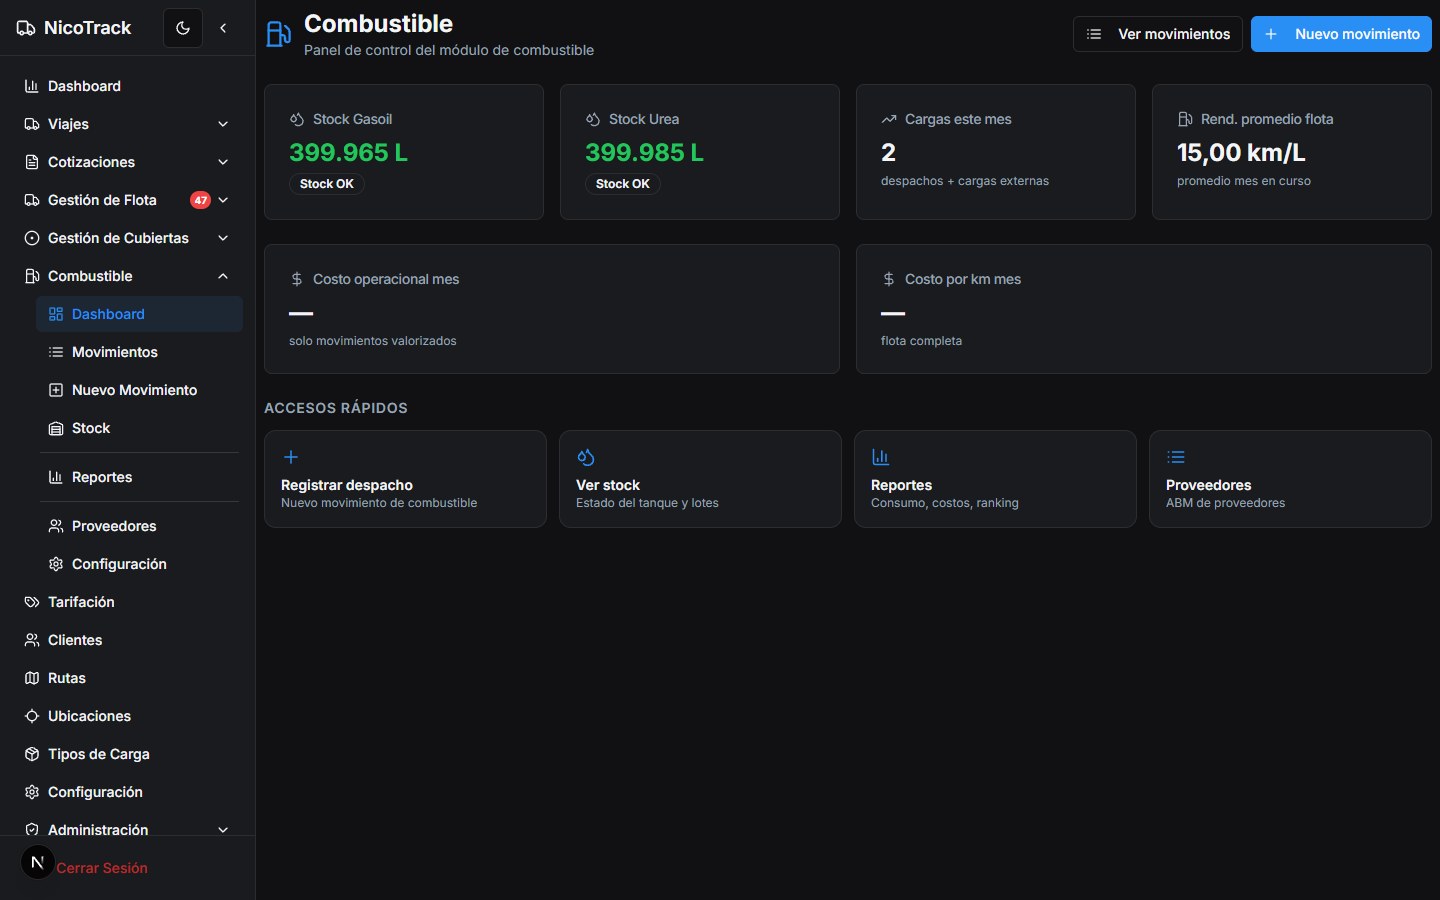Viewport: 1440px width, 900px height.
Task: Click the Ver movimientos button
Action: click(x=1158, y=34)
